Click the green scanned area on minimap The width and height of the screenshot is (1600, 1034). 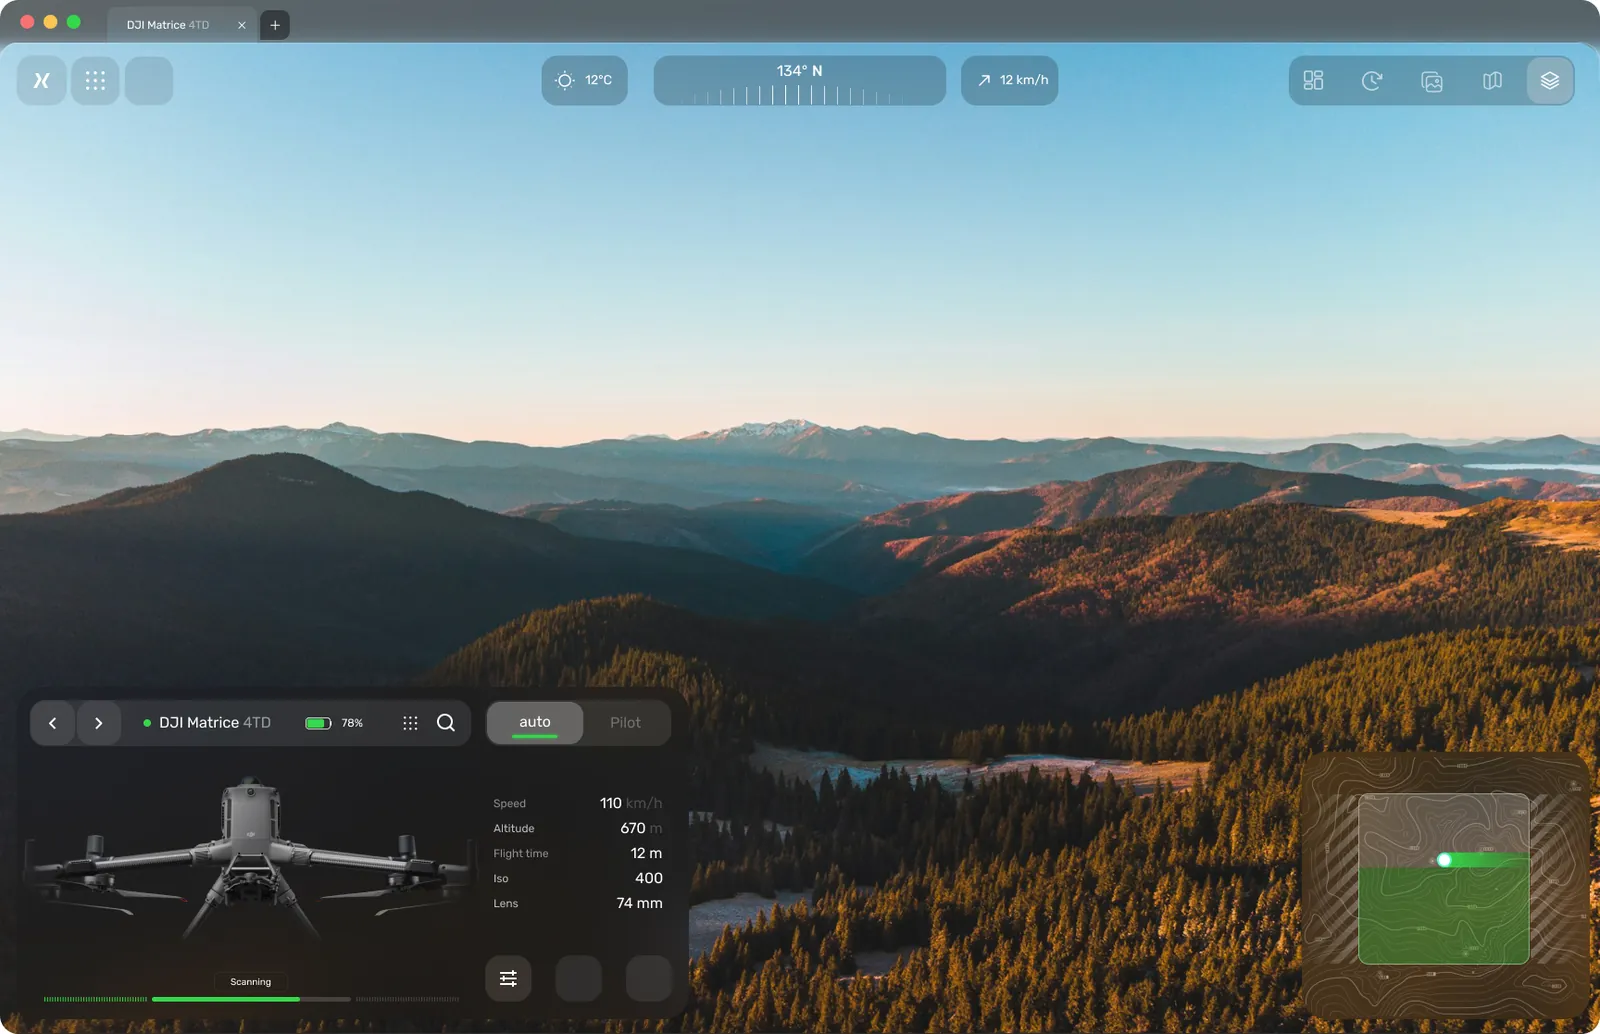coord(1444,915)
